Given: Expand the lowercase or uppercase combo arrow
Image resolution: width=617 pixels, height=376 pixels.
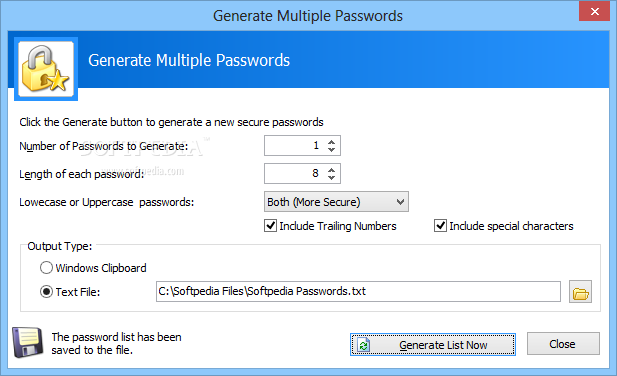Looking at the screenshot, I should pos(401,202).
